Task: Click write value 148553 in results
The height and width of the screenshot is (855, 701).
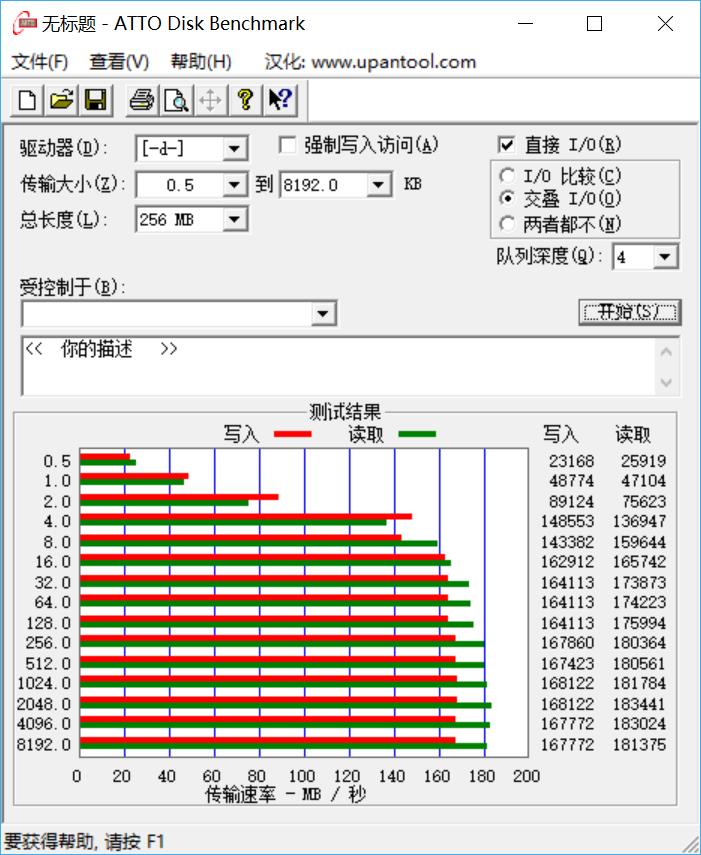Action: tap(567, 521)
